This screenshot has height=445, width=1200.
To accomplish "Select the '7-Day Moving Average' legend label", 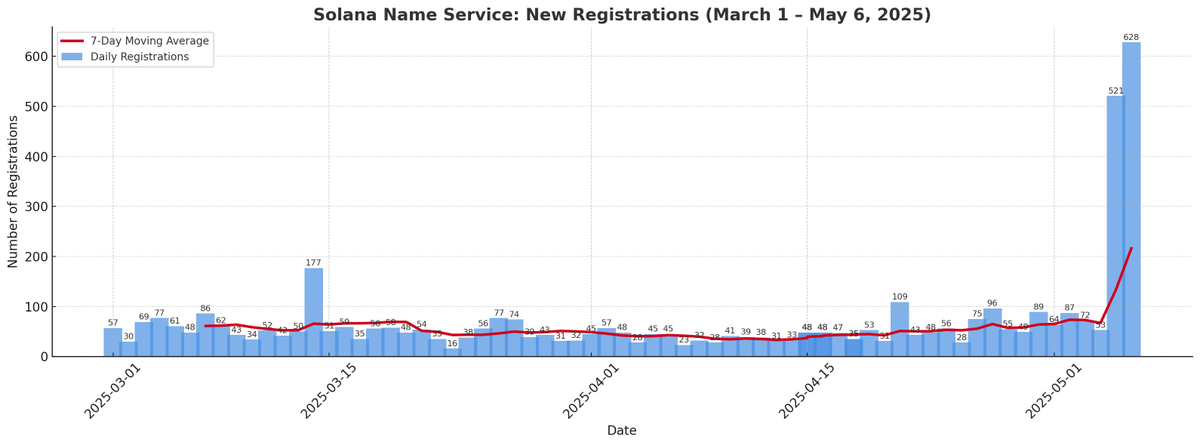I will click(x=150, y=41).
